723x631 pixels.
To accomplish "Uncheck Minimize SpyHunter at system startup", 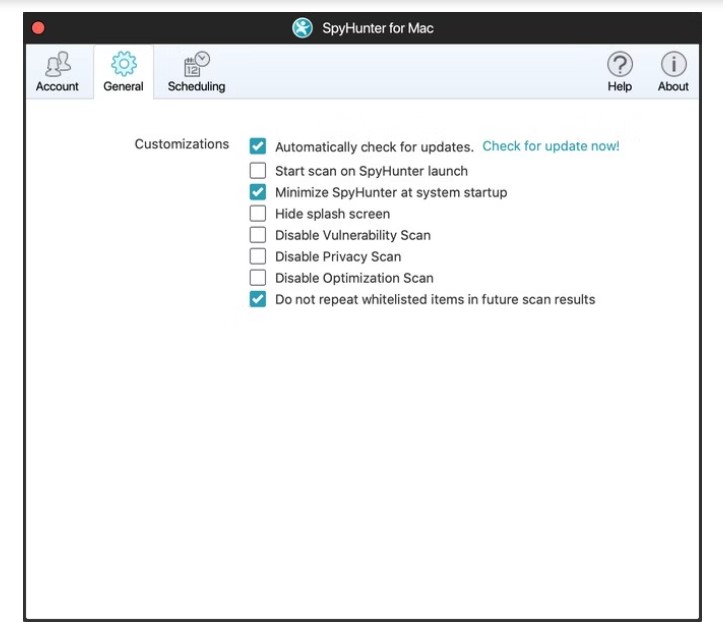I will point(258,192).
